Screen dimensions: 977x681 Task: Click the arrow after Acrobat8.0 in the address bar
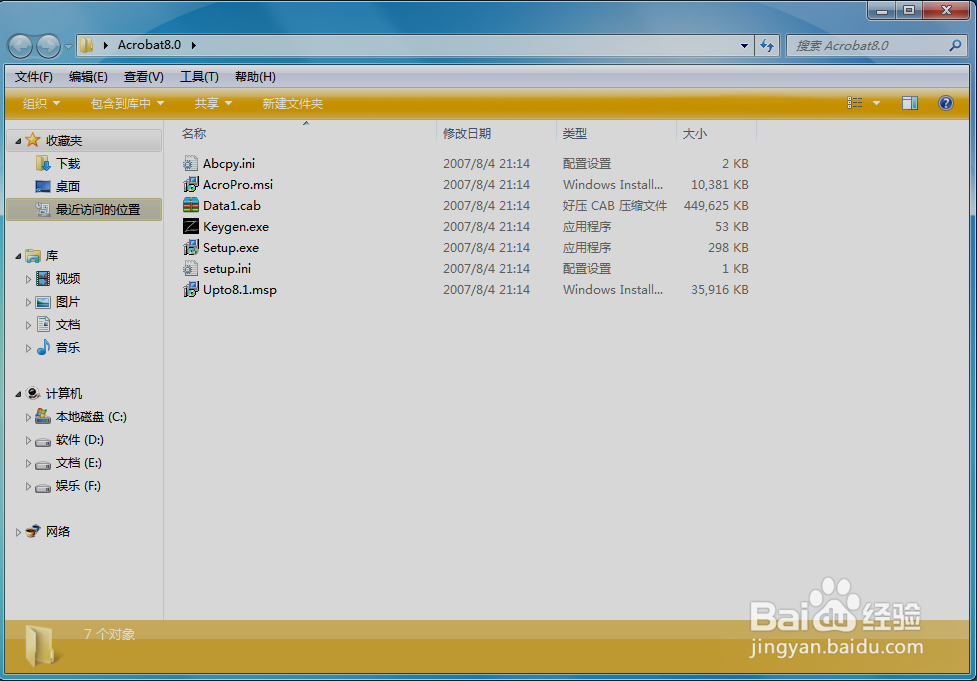[x=194, y=45]
